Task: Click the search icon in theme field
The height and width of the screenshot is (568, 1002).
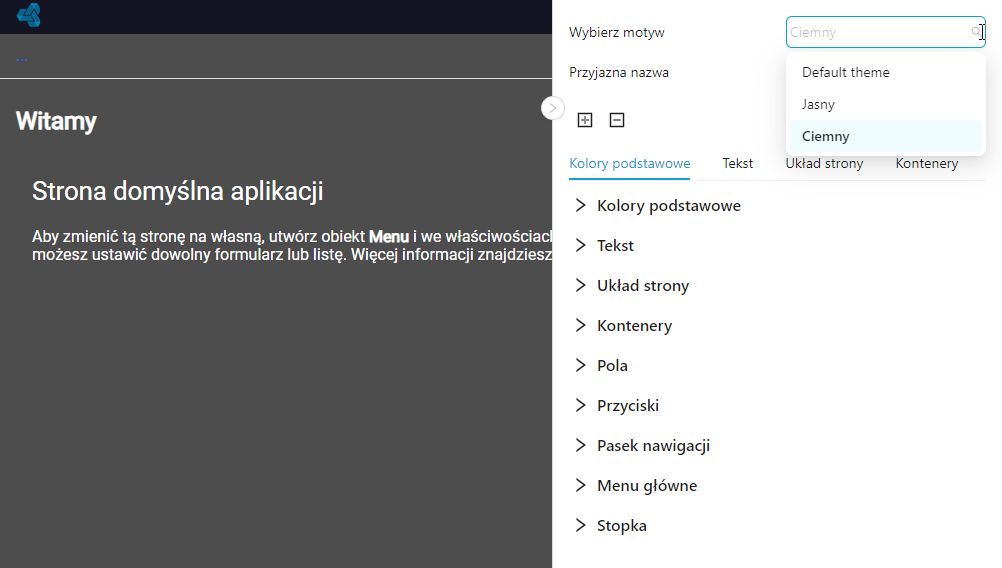Action: [976, 32]
